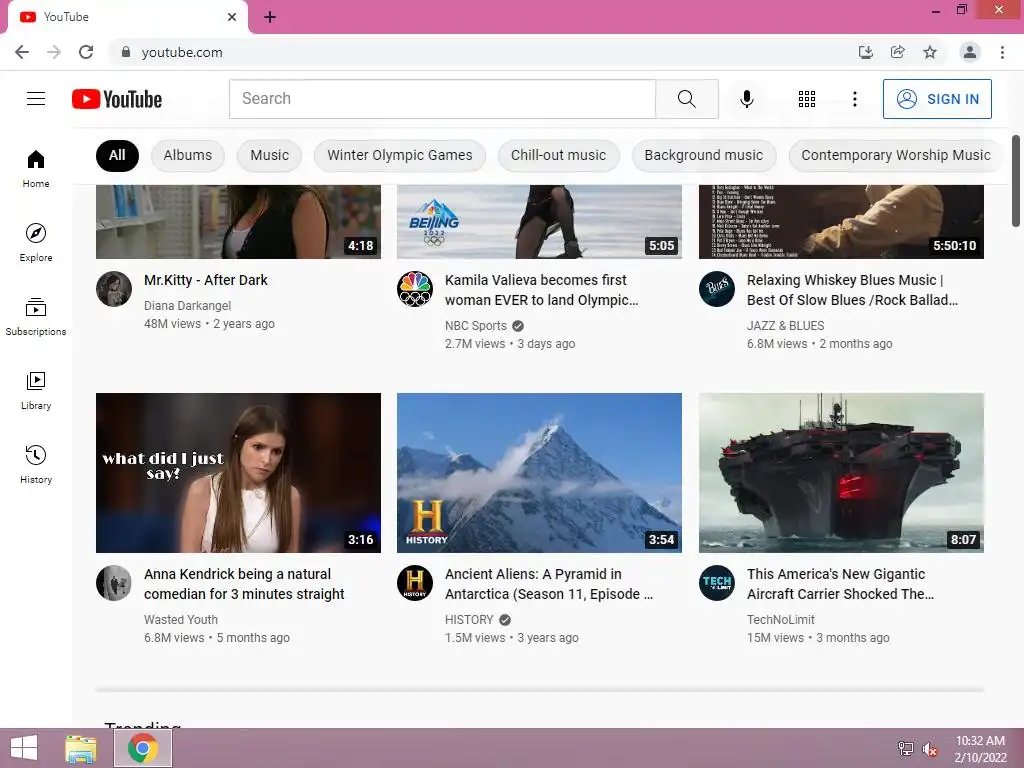Open Diana Darkangel channel avatar
The height and width of the screenshot is (768, 1024).
pyautogui.click(x=114, y=289)
